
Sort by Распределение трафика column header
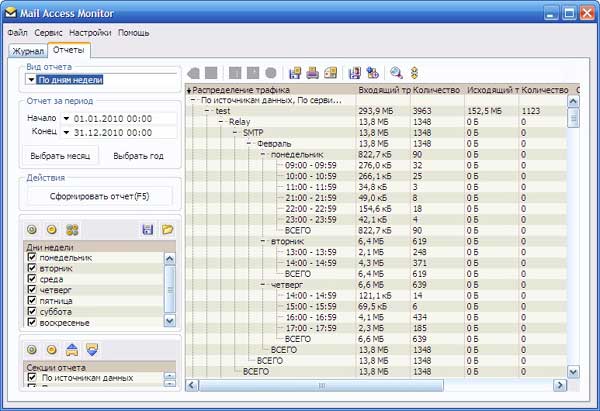271,90
